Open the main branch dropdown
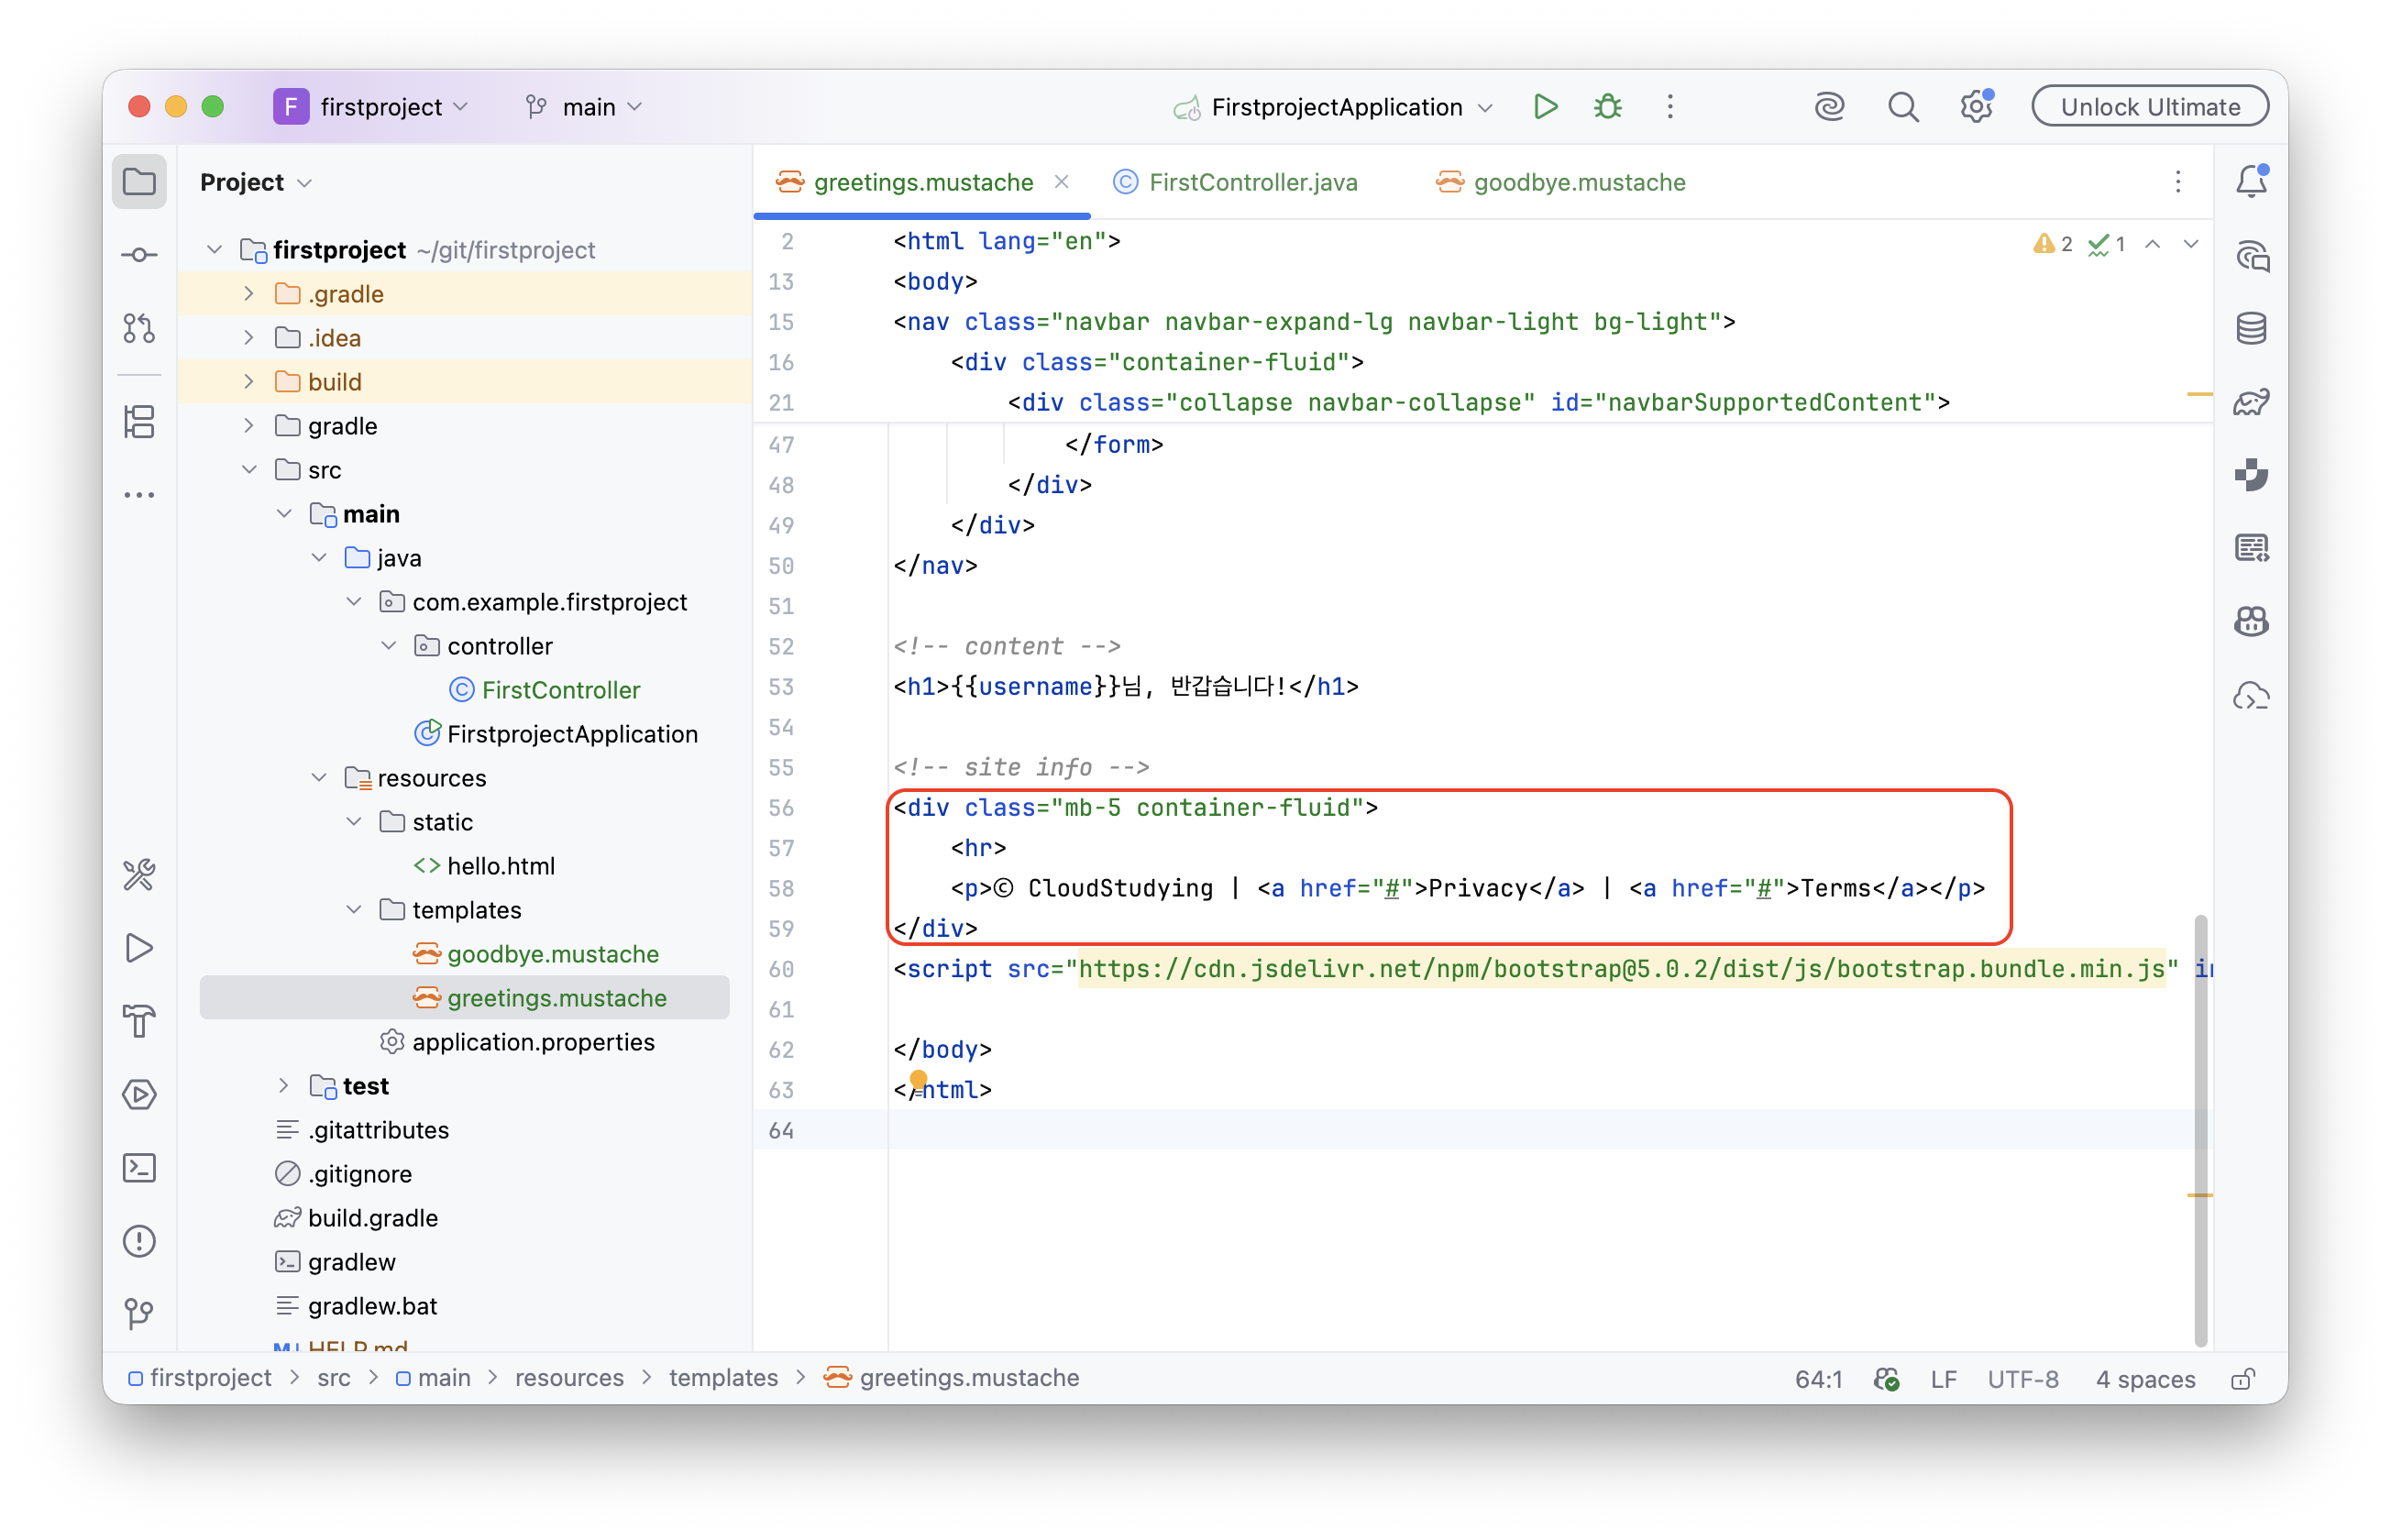 tap(586, 107)
